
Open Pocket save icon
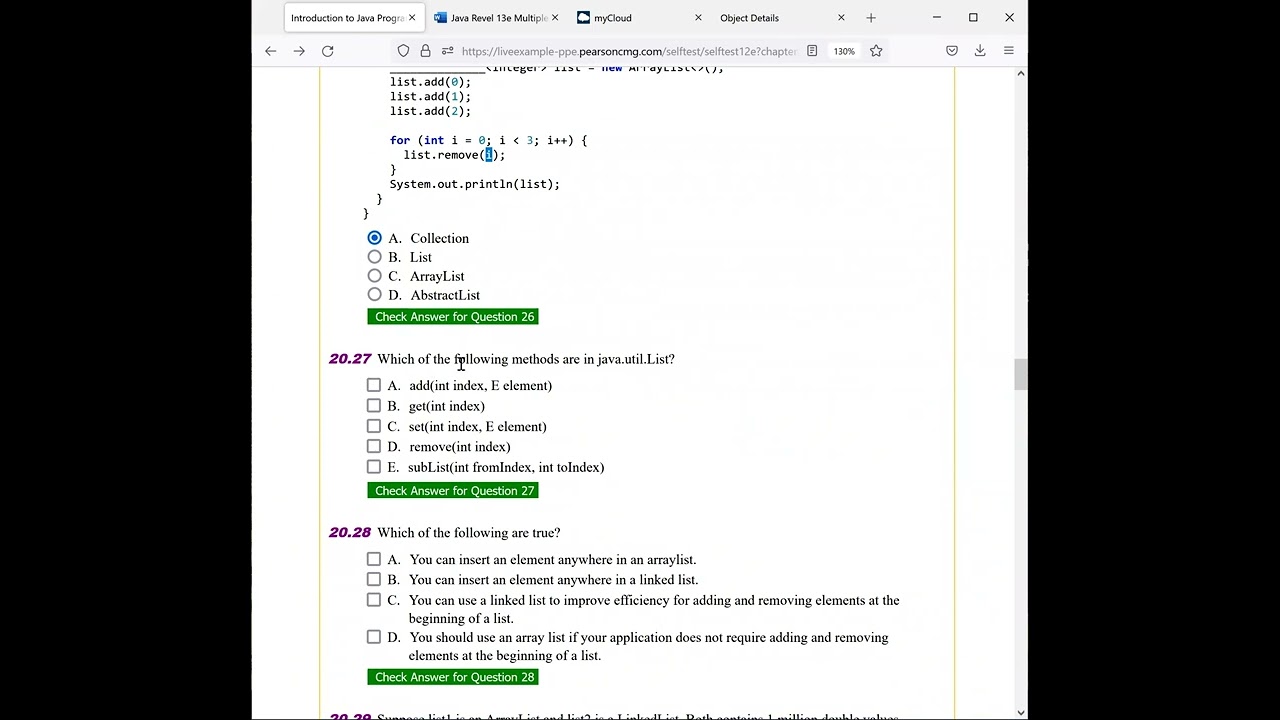click(952, 51)
